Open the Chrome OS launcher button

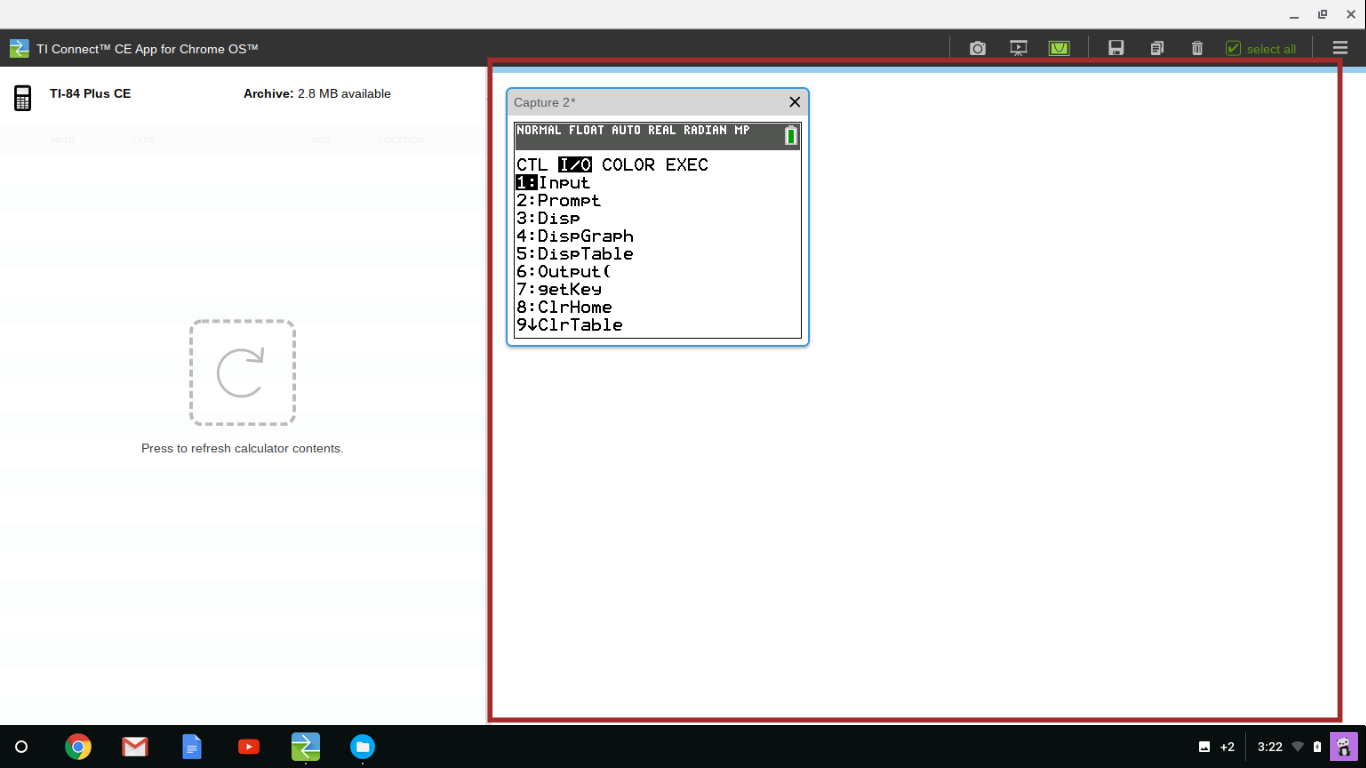pyautogui.click(x=21, y=747)
